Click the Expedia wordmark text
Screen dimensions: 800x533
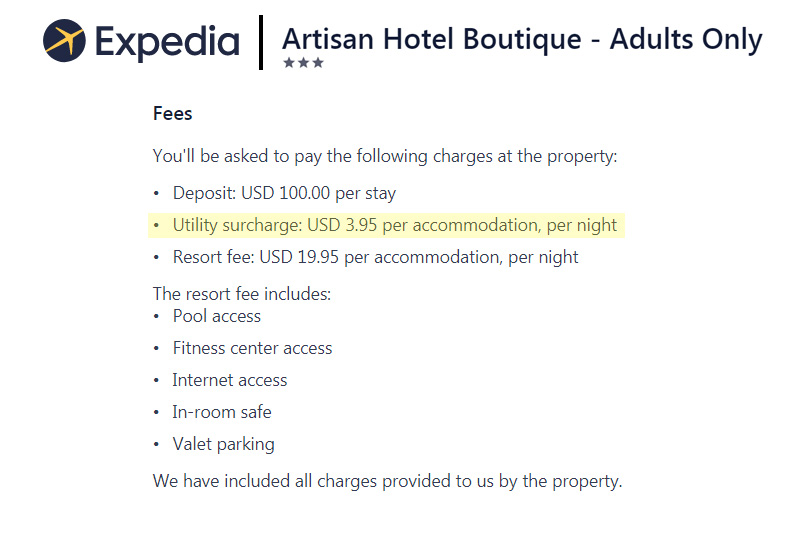click(x=167, y=43)
